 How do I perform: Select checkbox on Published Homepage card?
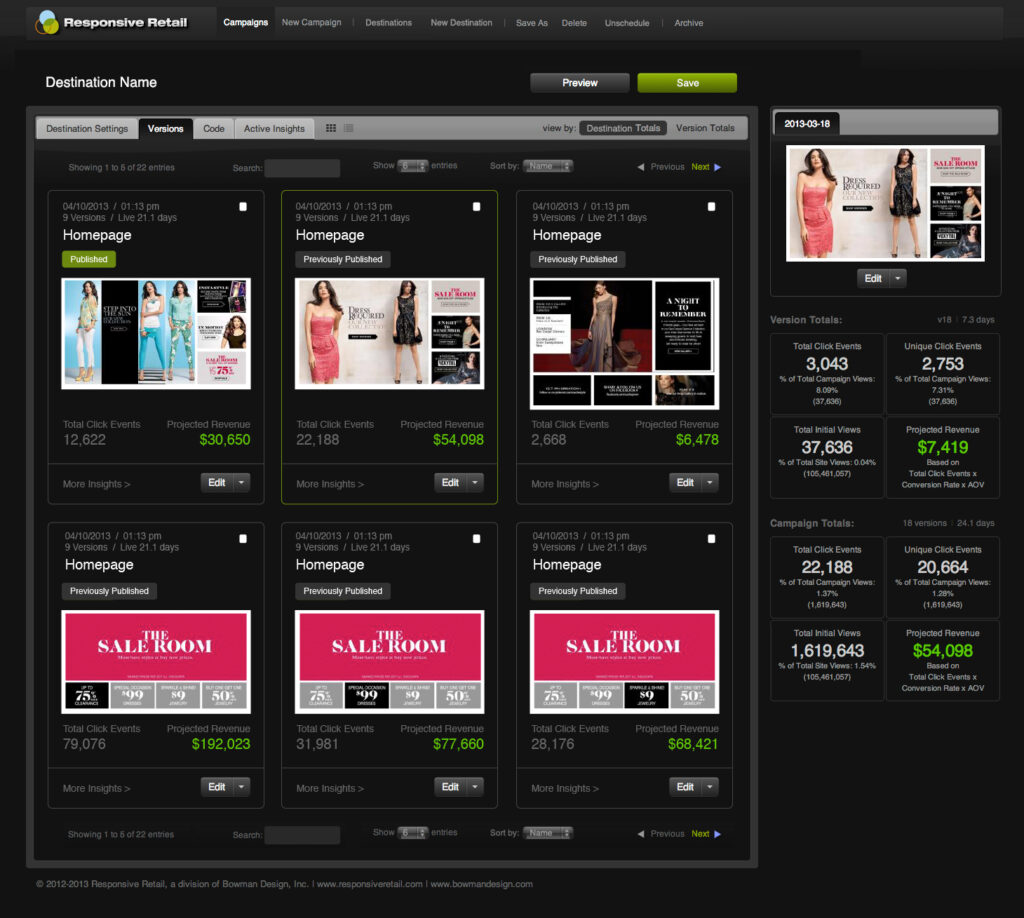(x=243, y=206)
